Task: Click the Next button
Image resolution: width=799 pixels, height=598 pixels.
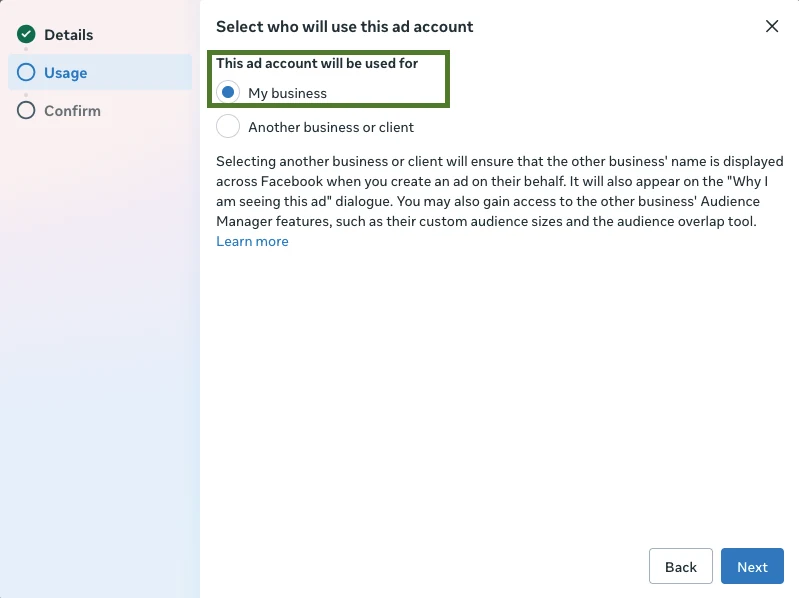Action: pyautogui.click(x=752, y=566)
